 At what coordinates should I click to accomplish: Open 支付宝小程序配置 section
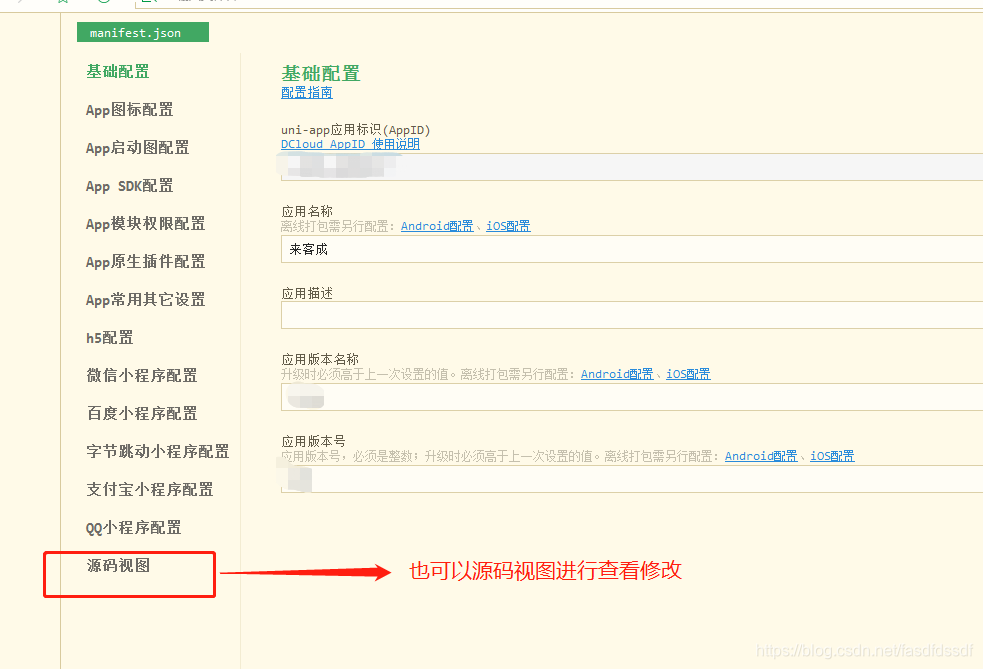click(150, 490)
